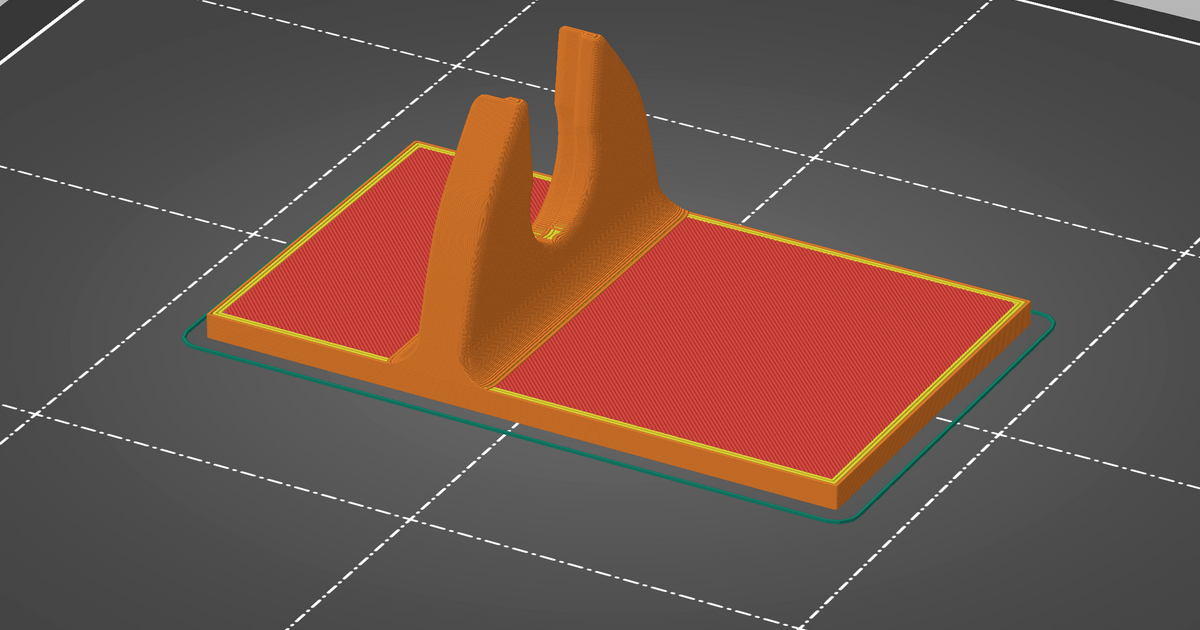Click the yellow perimeter at base's right corner
Image resolution: width=1200 pixels, height=630 pixels.
tap(1022, 301)
